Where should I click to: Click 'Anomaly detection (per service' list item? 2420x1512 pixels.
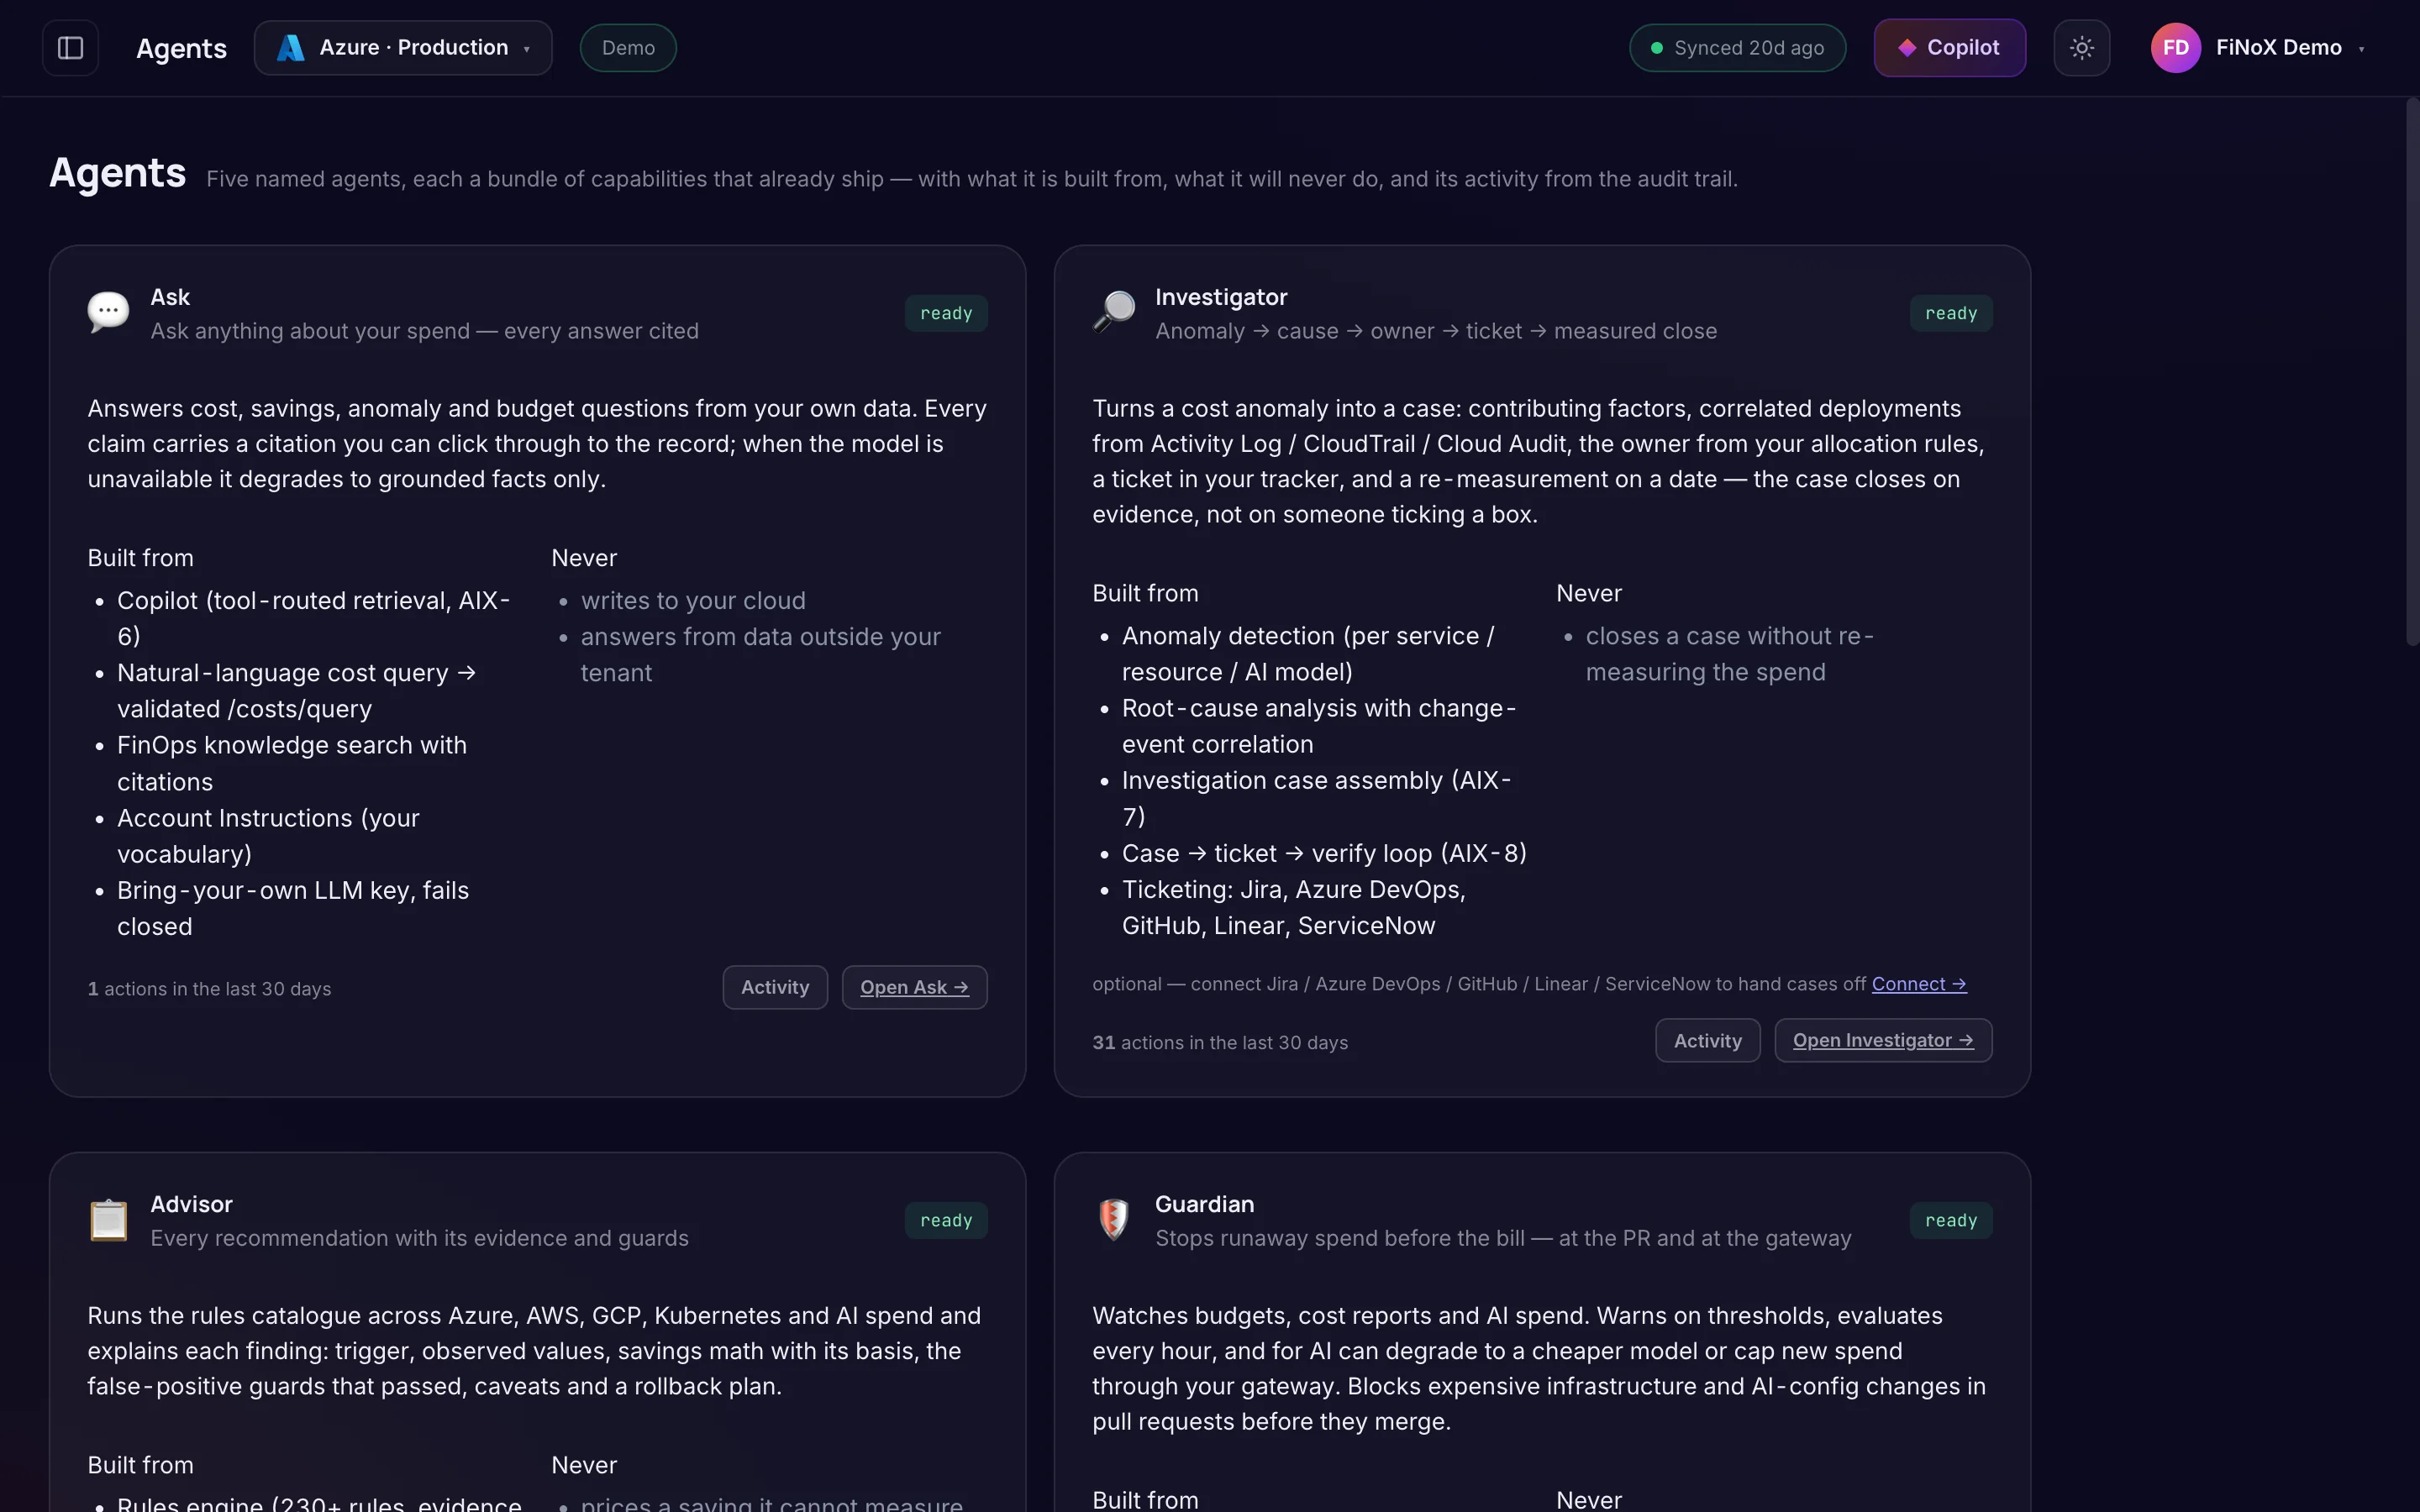coord(1308,653)
